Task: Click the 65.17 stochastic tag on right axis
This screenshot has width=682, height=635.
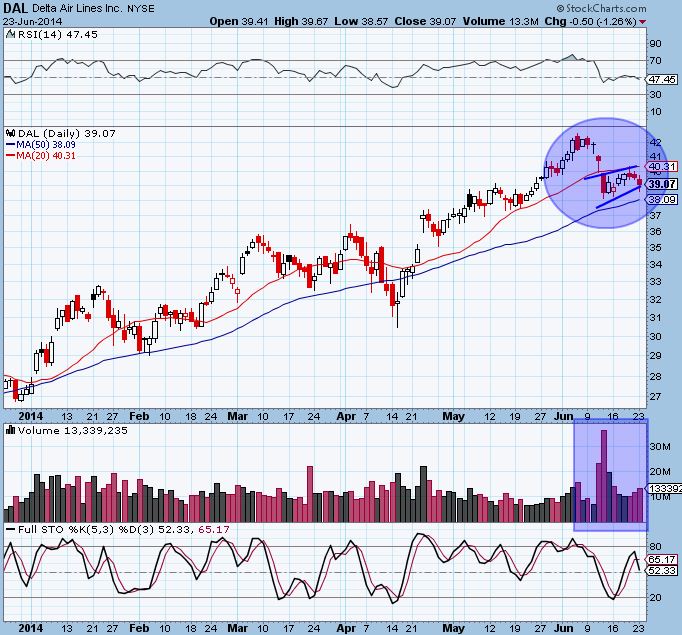Action: [x=662, y=559]
